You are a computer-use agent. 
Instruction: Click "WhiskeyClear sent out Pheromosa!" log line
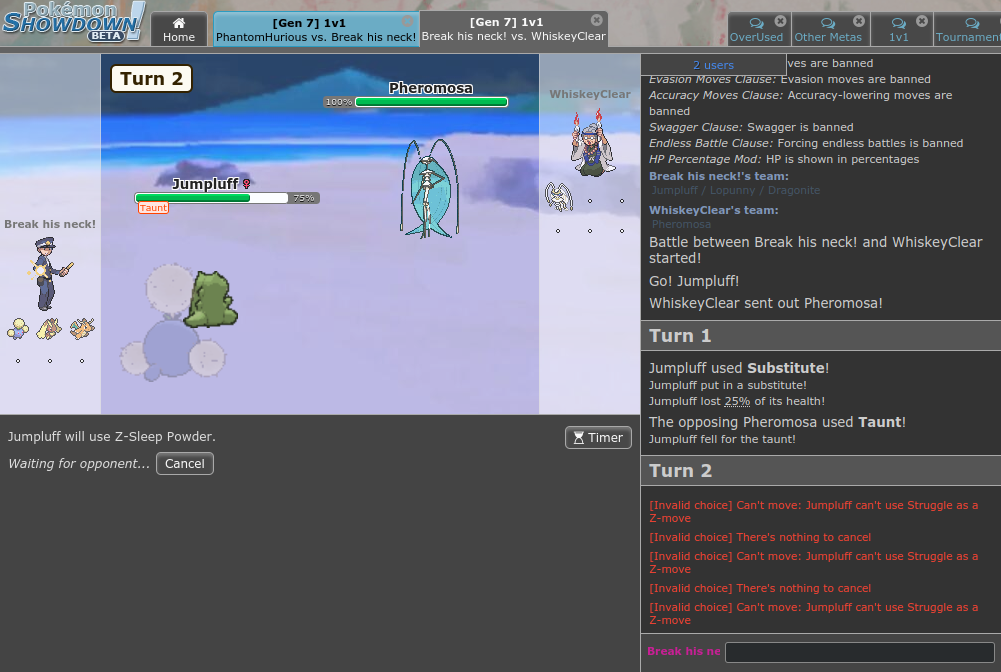[765, 303]
